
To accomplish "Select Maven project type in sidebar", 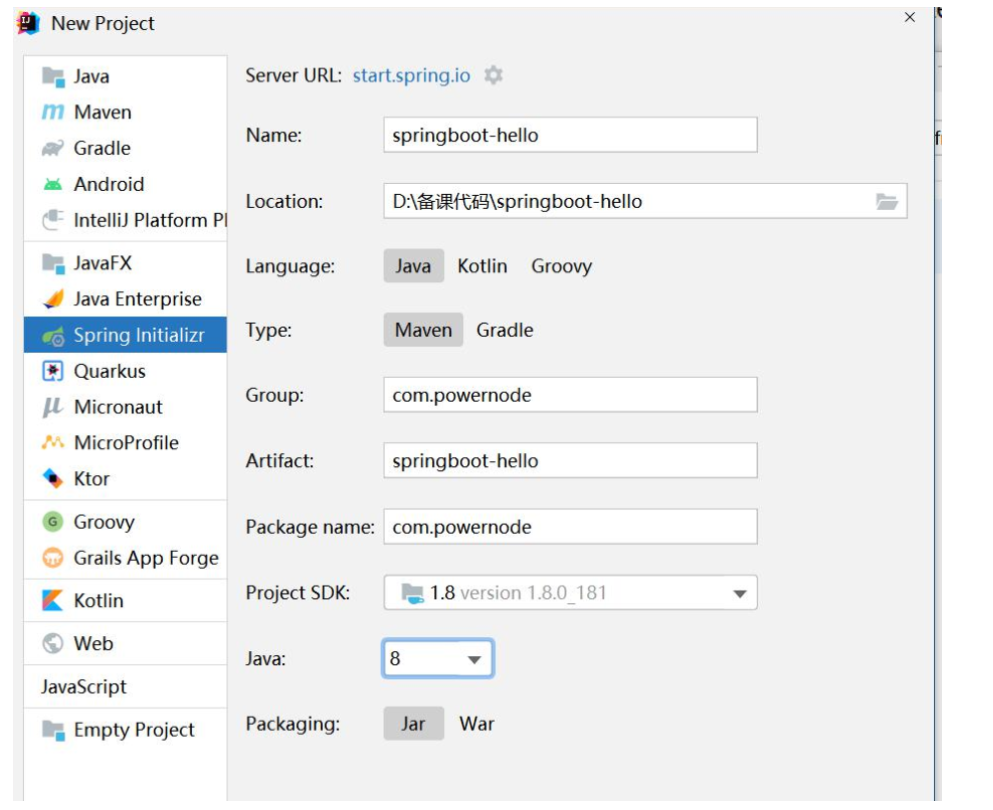I will click(125, 112).
